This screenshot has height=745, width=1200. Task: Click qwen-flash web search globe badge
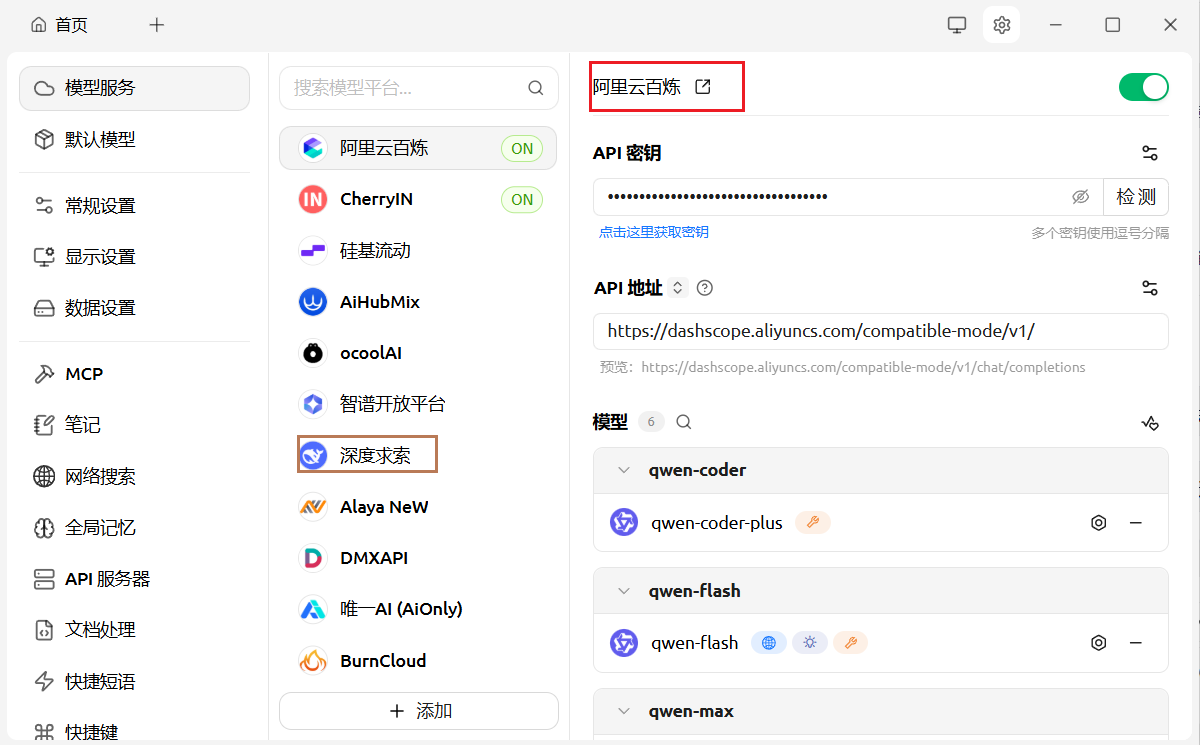point(769,643)
